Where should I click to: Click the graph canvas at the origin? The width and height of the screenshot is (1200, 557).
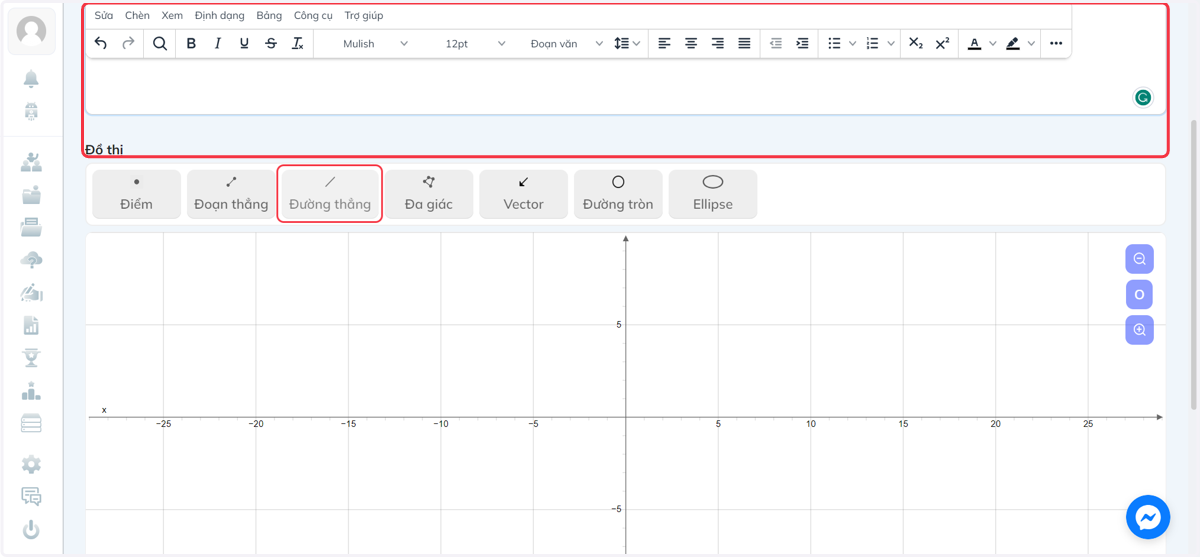click(x=626, y=417)
